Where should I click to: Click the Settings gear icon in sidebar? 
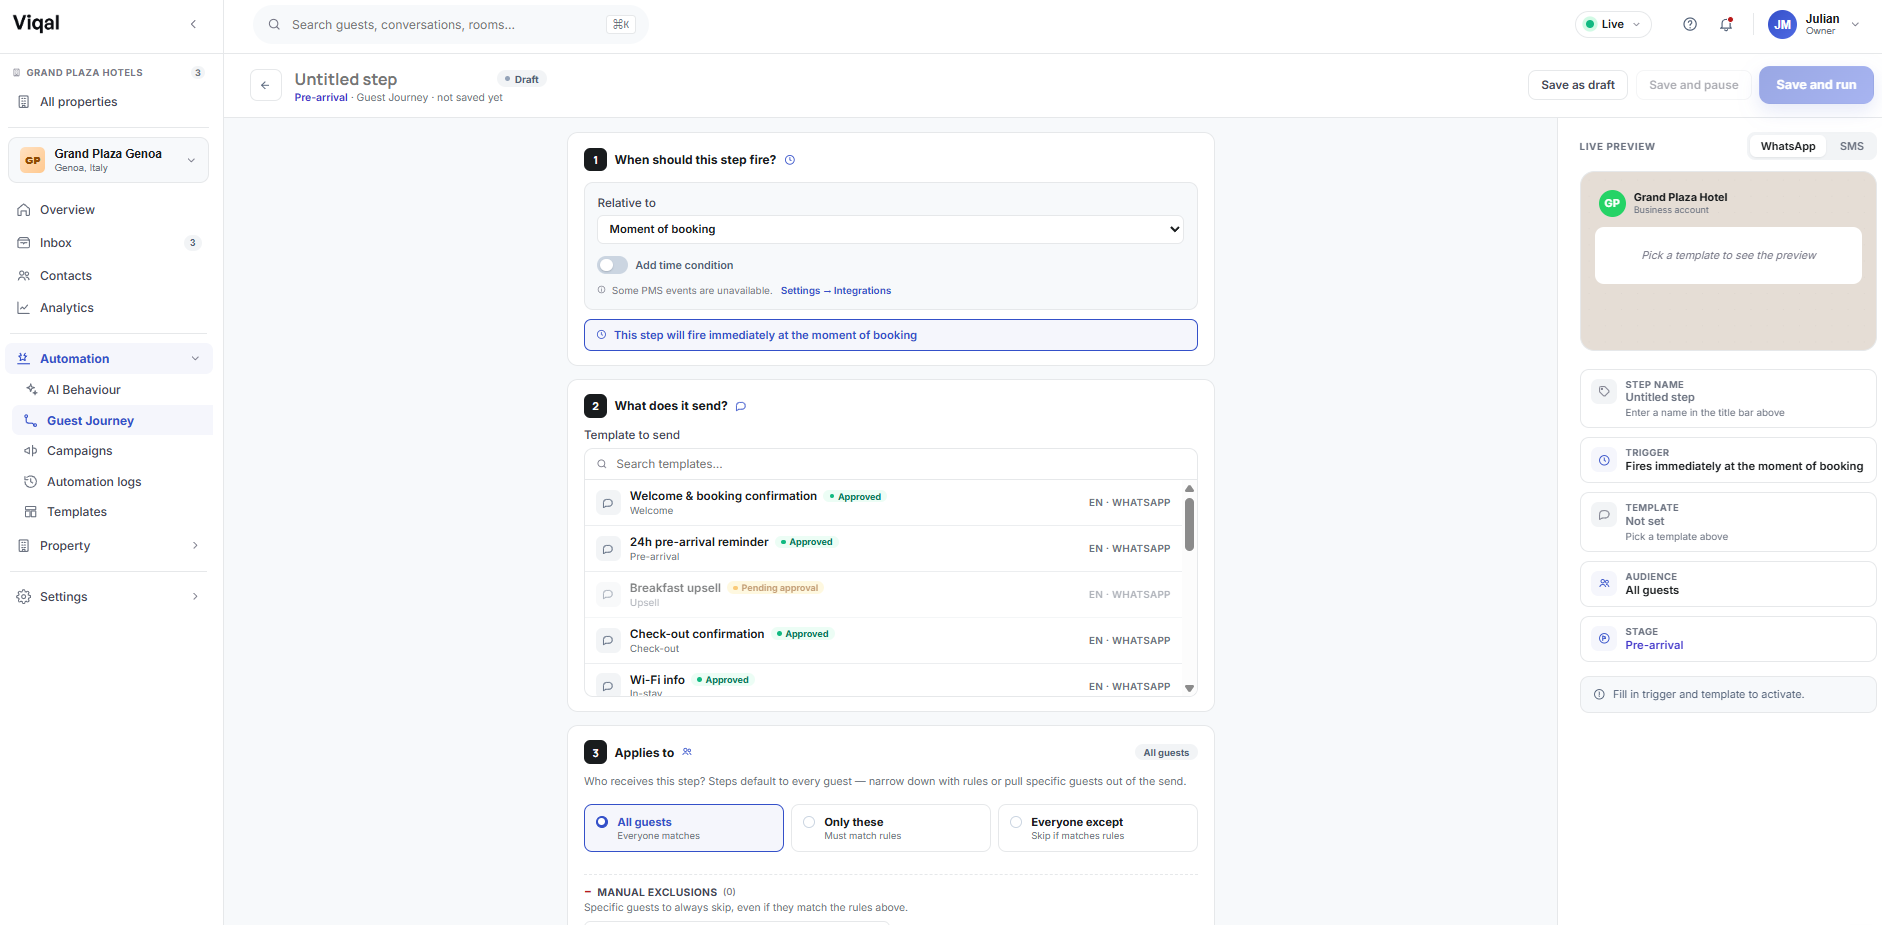(24, 597)
